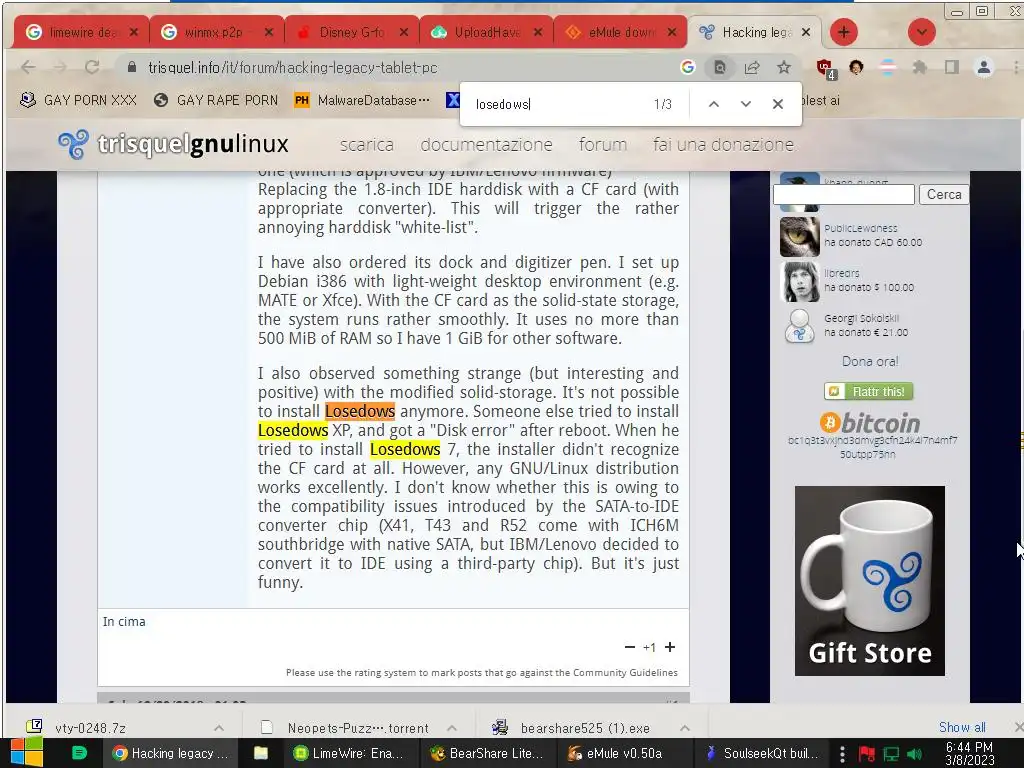Open fai una donazione menu item
The width and height of the screenshot is (1024, 768).
[723, 145]
